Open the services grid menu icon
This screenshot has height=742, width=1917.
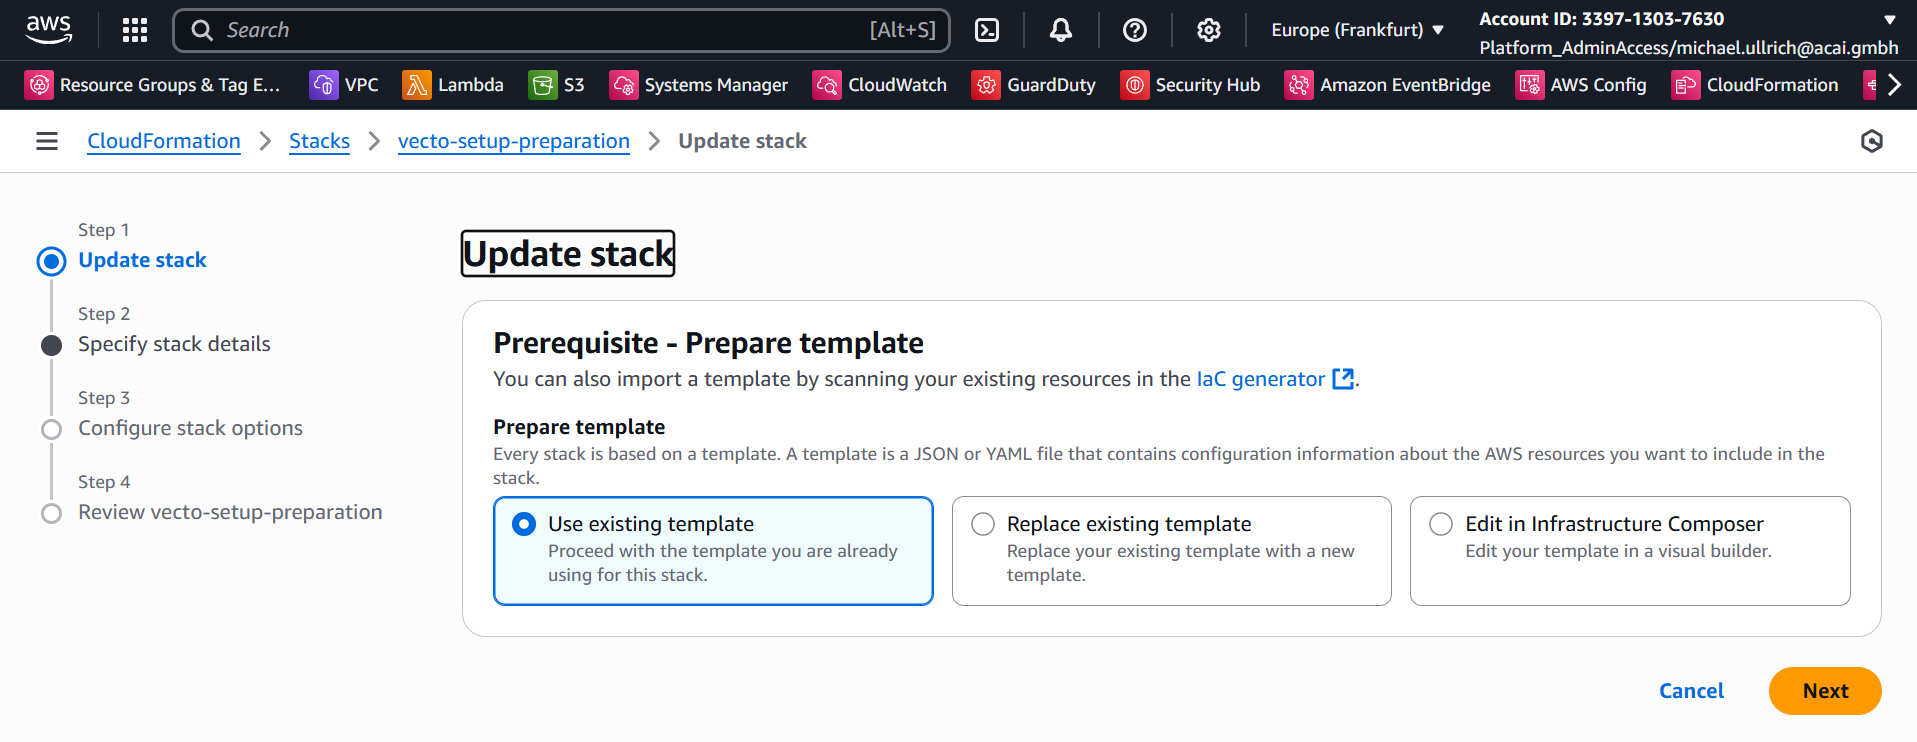click(135, 30)
